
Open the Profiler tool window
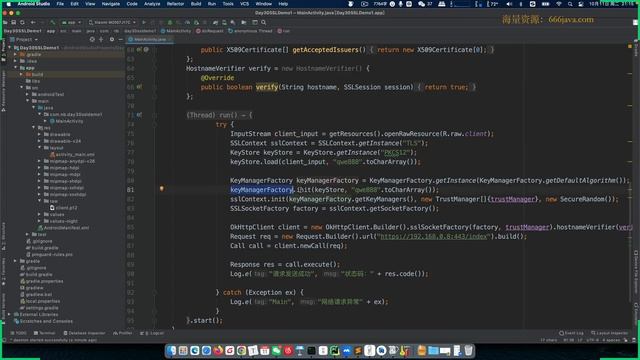tap(123, 333)
